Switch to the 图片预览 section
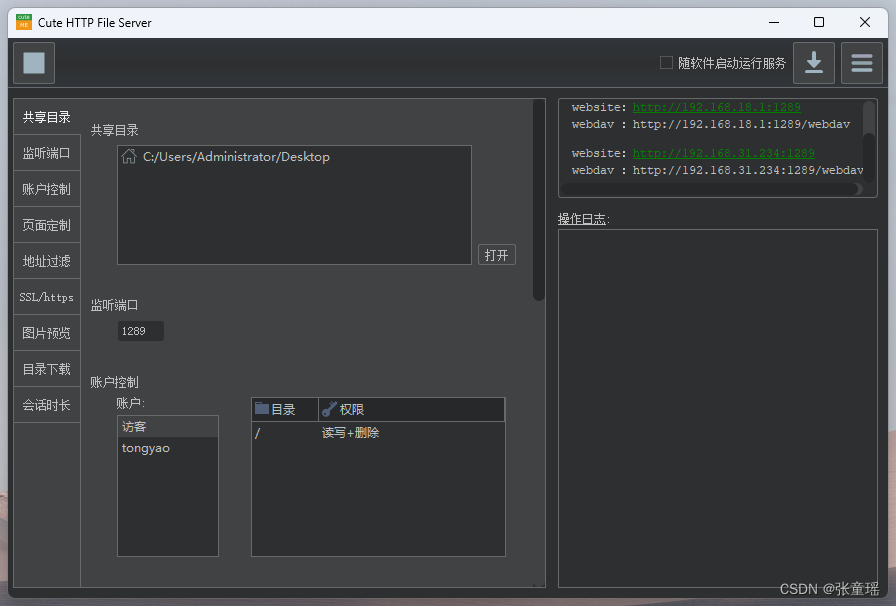Viewport: 896px width, 606px height. (46, 332)
